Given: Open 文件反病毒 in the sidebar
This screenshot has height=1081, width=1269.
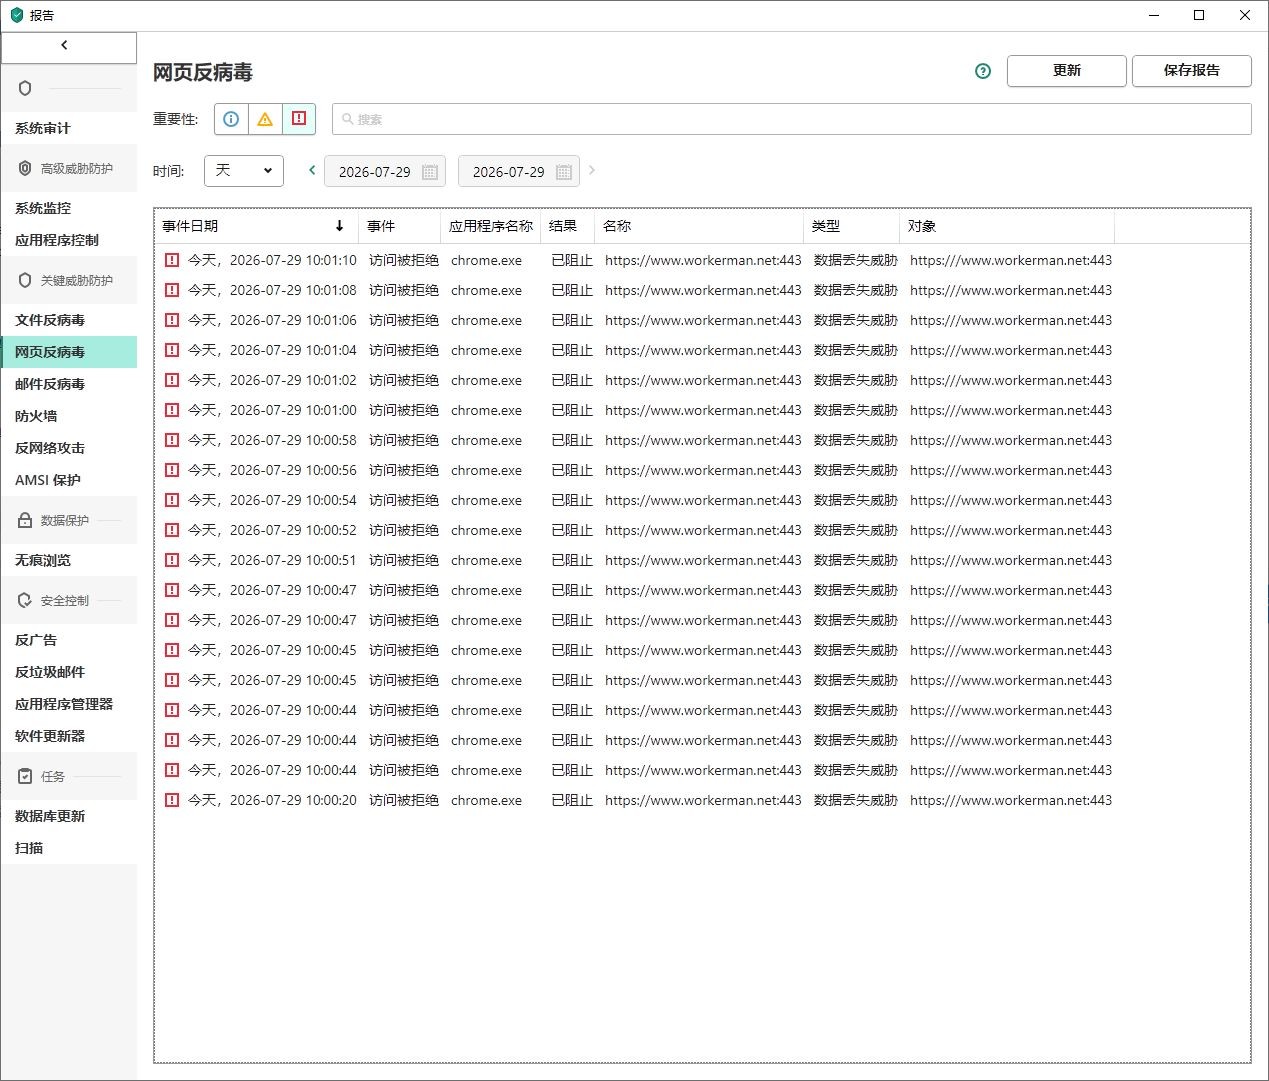Looking at the screenshot, I should click(69, 320).
